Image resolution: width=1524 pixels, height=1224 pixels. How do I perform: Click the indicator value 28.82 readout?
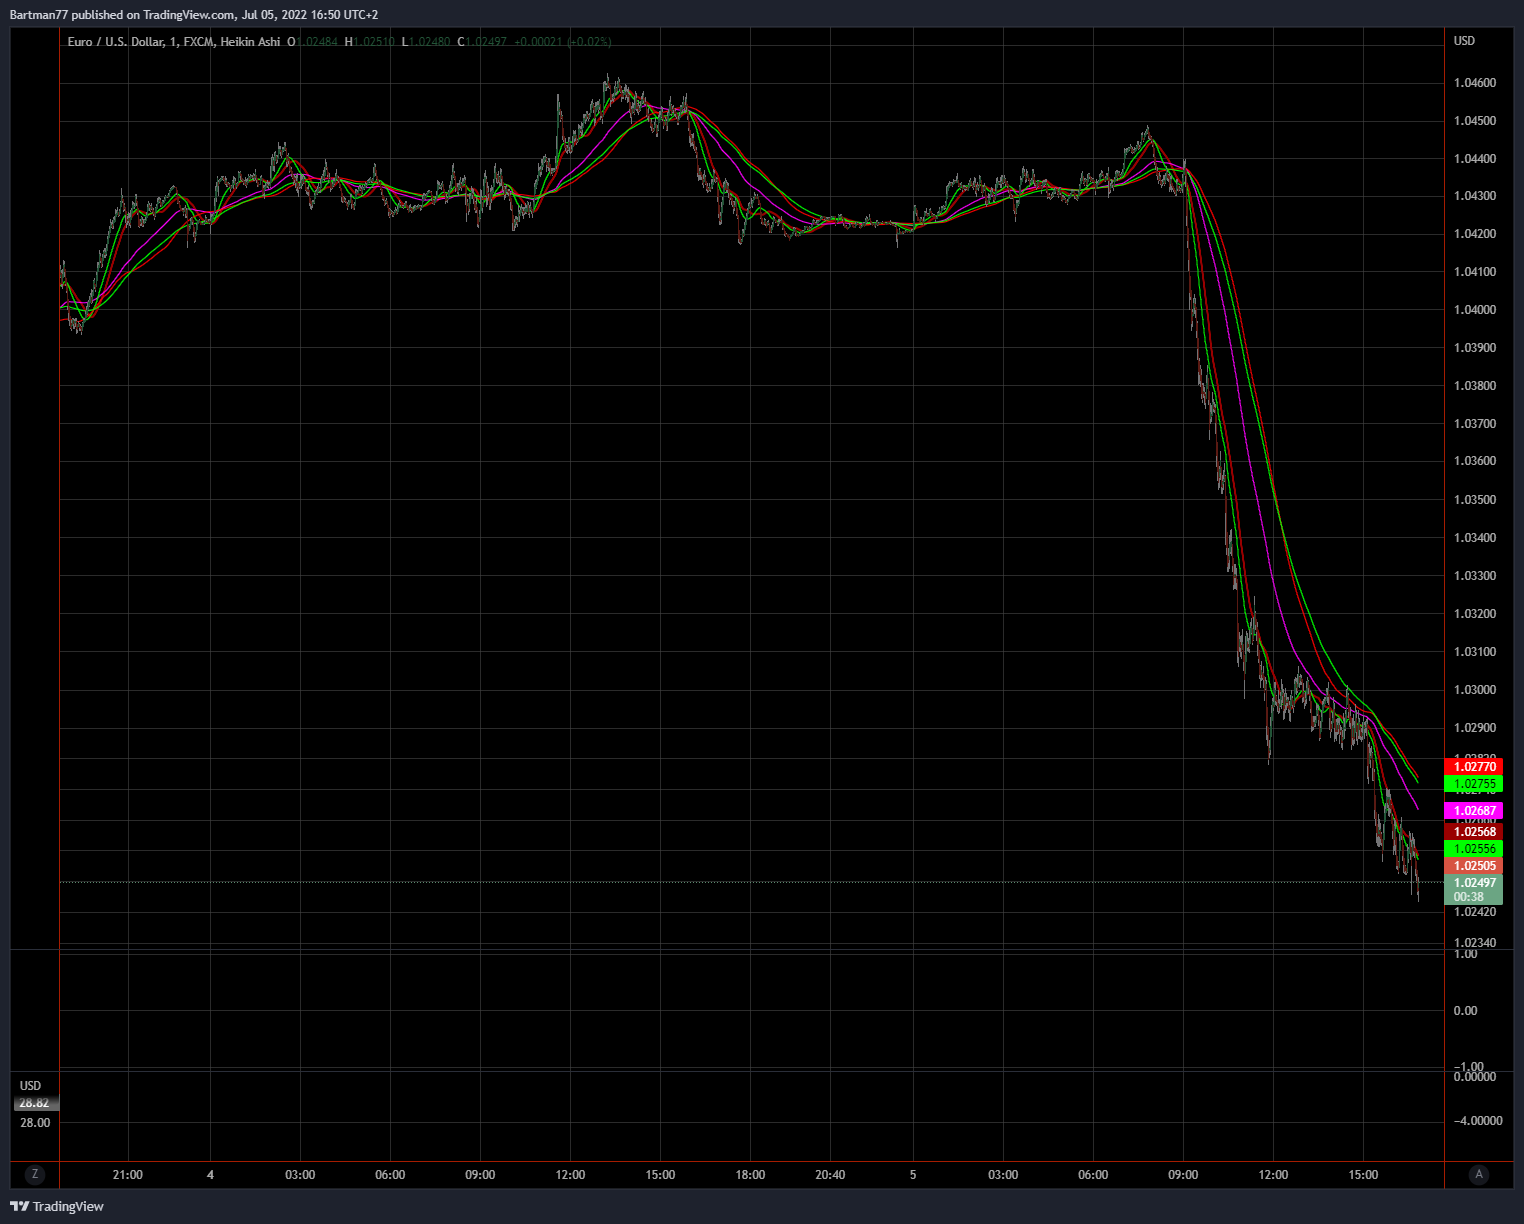(x=33, y=1103)
